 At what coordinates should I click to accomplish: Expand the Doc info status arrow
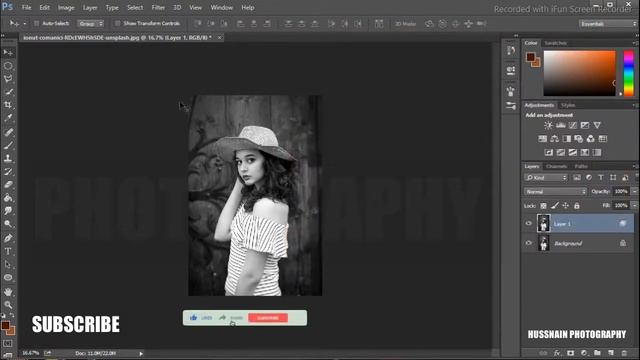point(141,353)
